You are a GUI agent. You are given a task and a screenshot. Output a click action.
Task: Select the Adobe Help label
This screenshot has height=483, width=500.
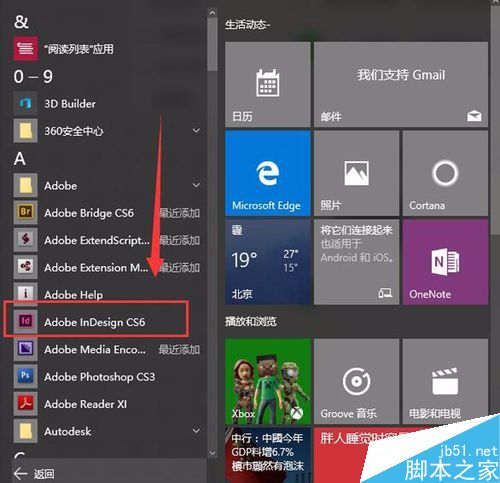point(74,295)
